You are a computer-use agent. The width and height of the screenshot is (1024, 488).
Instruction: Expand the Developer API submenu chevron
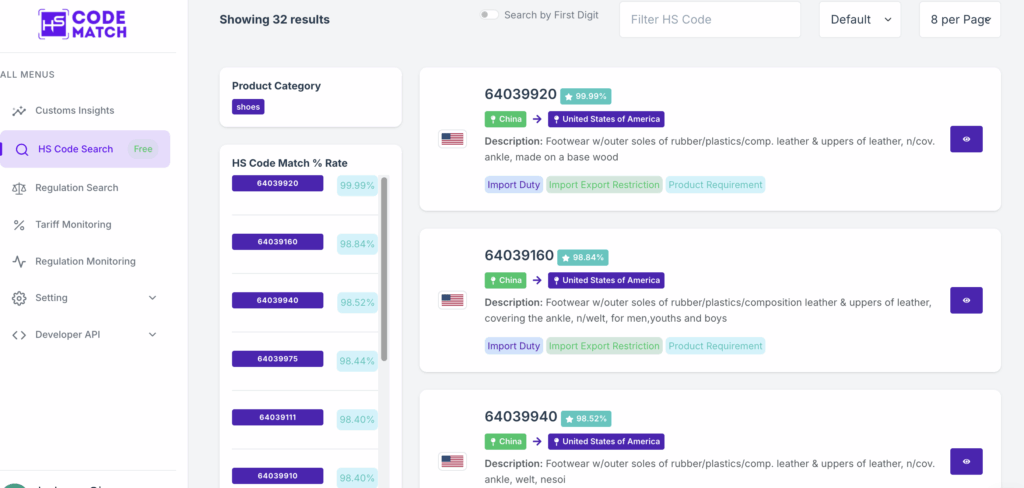[152, 335]
